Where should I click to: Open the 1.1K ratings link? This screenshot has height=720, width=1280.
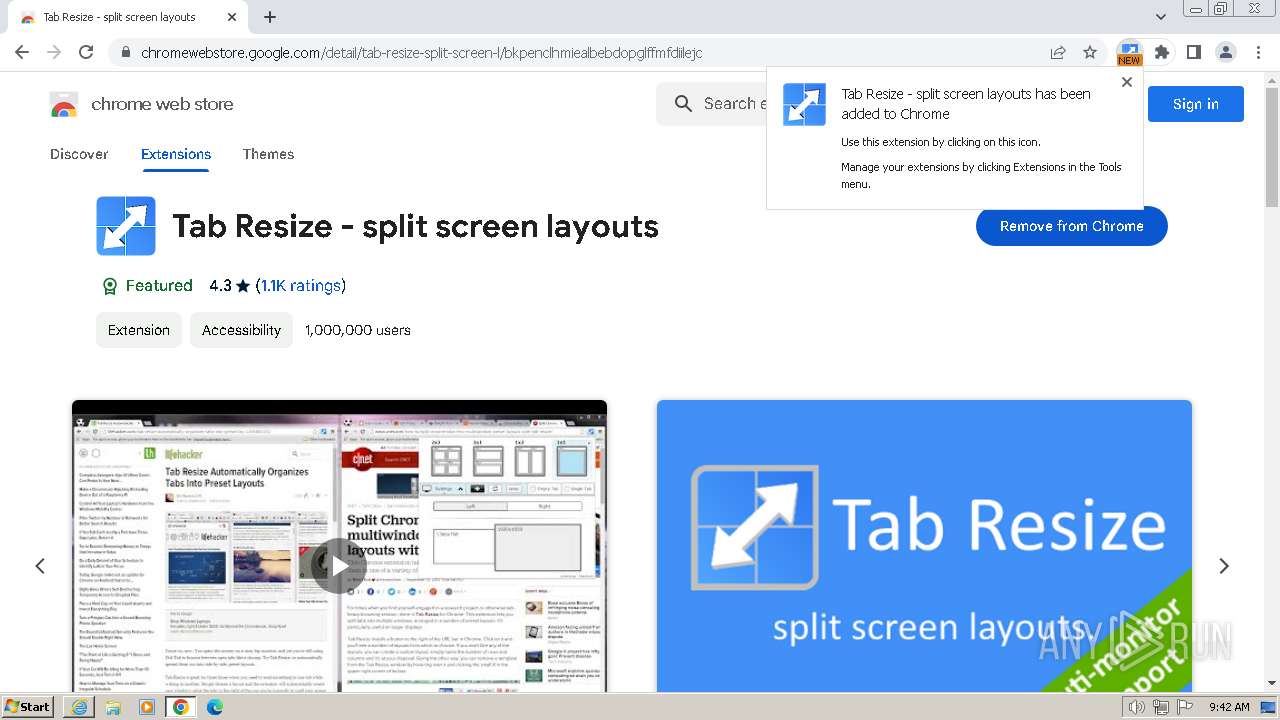(301, 286)
